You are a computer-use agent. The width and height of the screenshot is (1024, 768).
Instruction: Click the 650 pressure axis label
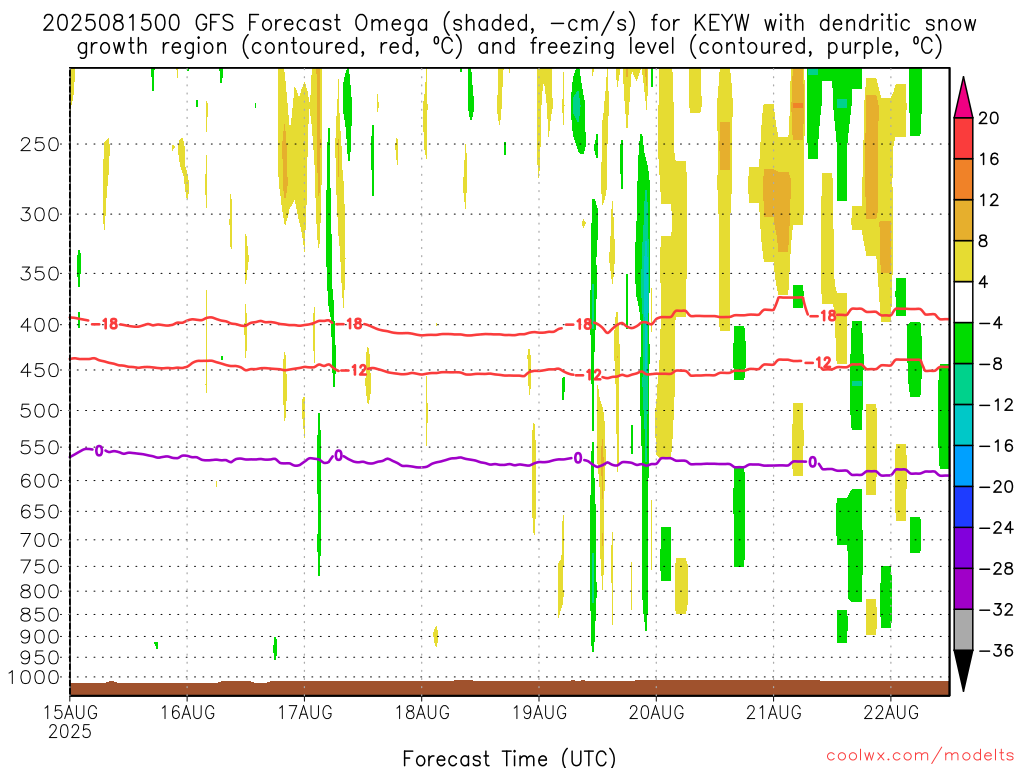[x=40, y=511]
